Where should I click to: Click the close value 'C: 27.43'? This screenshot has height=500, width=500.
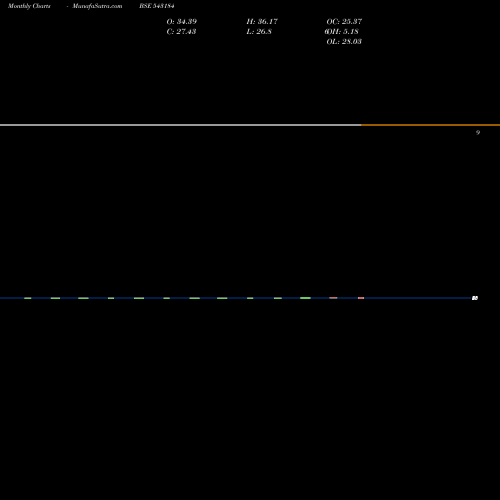click(181, 31)
